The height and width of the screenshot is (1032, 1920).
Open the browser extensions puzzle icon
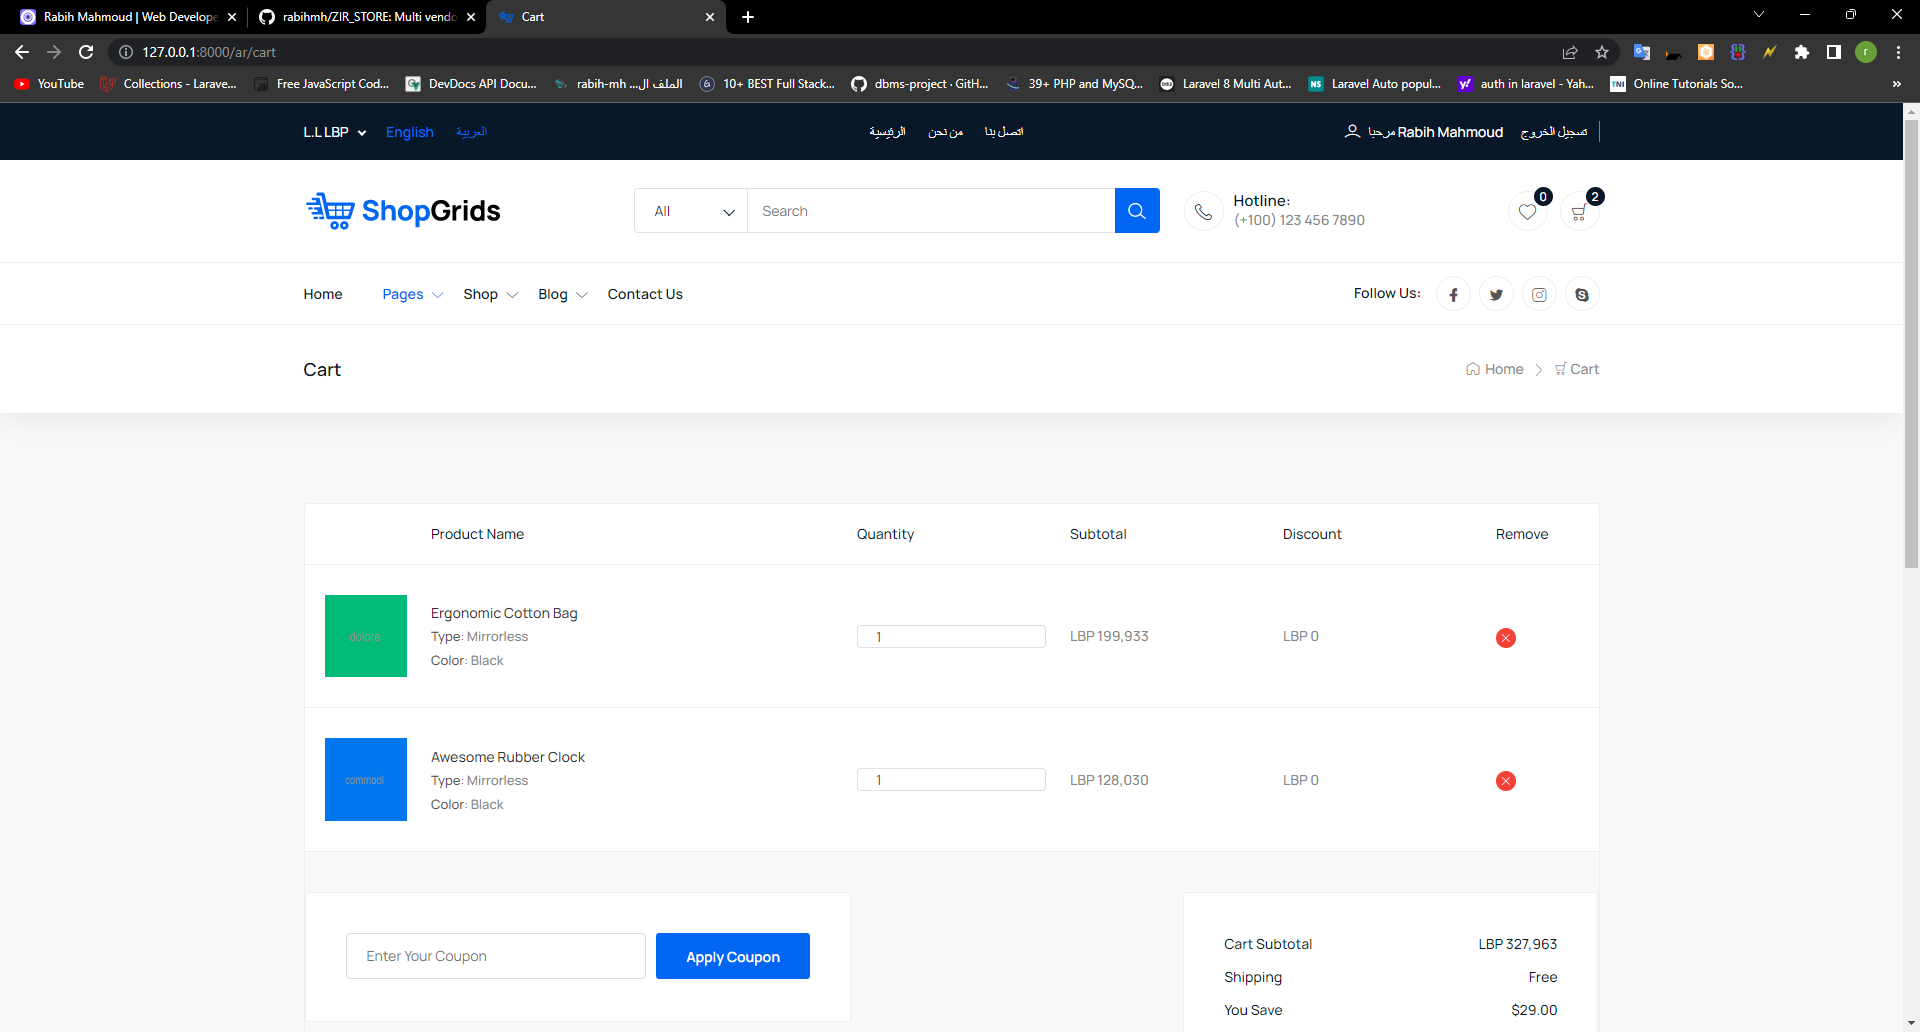pos(1802,52)
